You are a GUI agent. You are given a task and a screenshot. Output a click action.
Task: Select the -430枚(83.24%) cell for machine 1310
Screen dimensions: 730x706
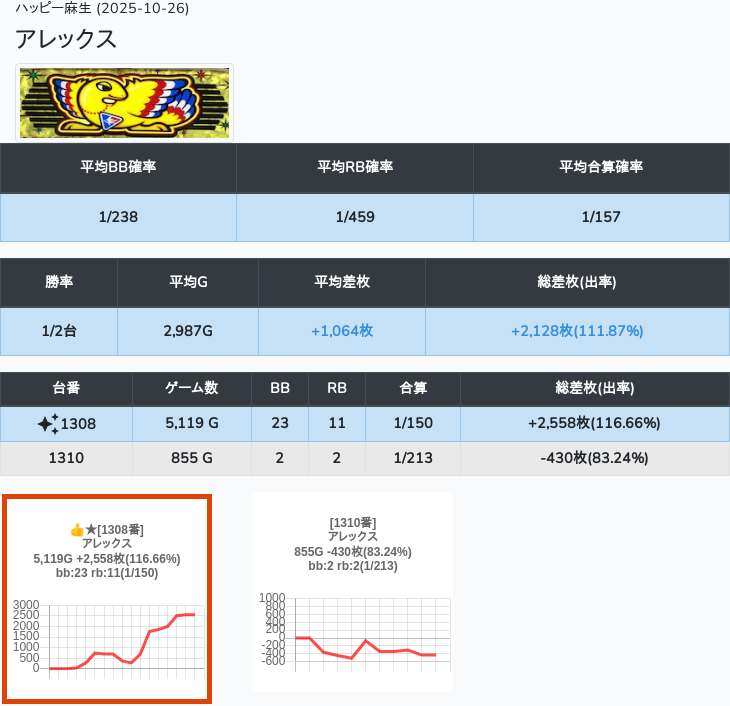tap(594, 458)
